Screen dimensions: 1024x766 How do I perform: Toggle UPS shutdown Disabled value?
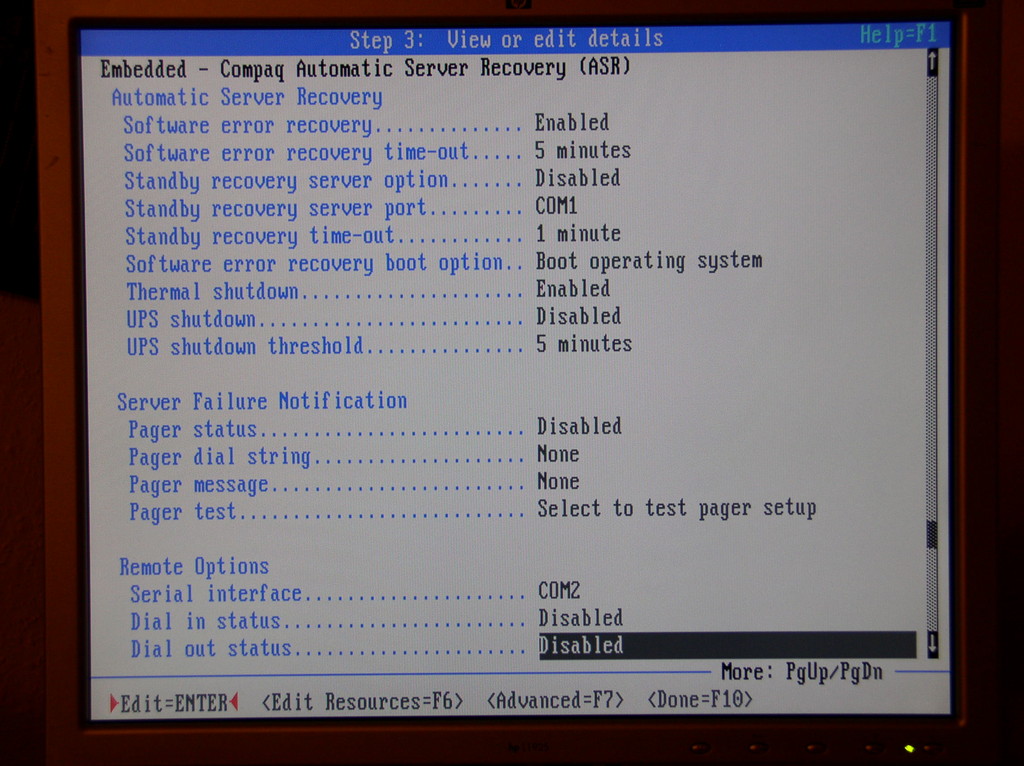click(x=578, y=317)
